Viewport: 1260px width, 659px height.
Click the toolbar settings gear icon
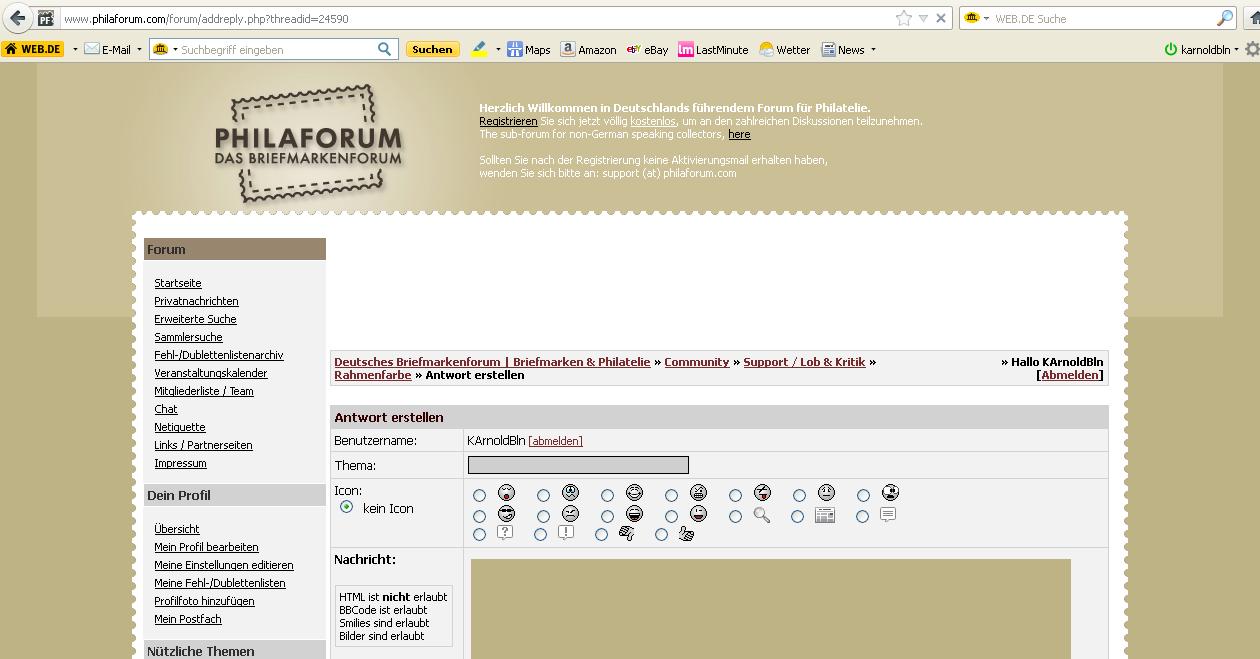[x=1251, y=49]
